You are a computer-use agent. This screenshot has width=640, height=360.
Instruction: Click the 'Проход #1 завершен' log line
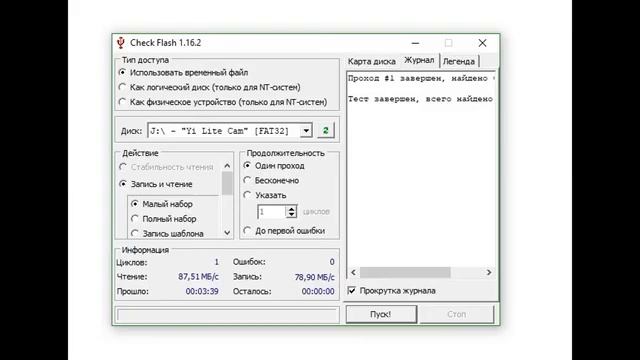pos(421,78)
